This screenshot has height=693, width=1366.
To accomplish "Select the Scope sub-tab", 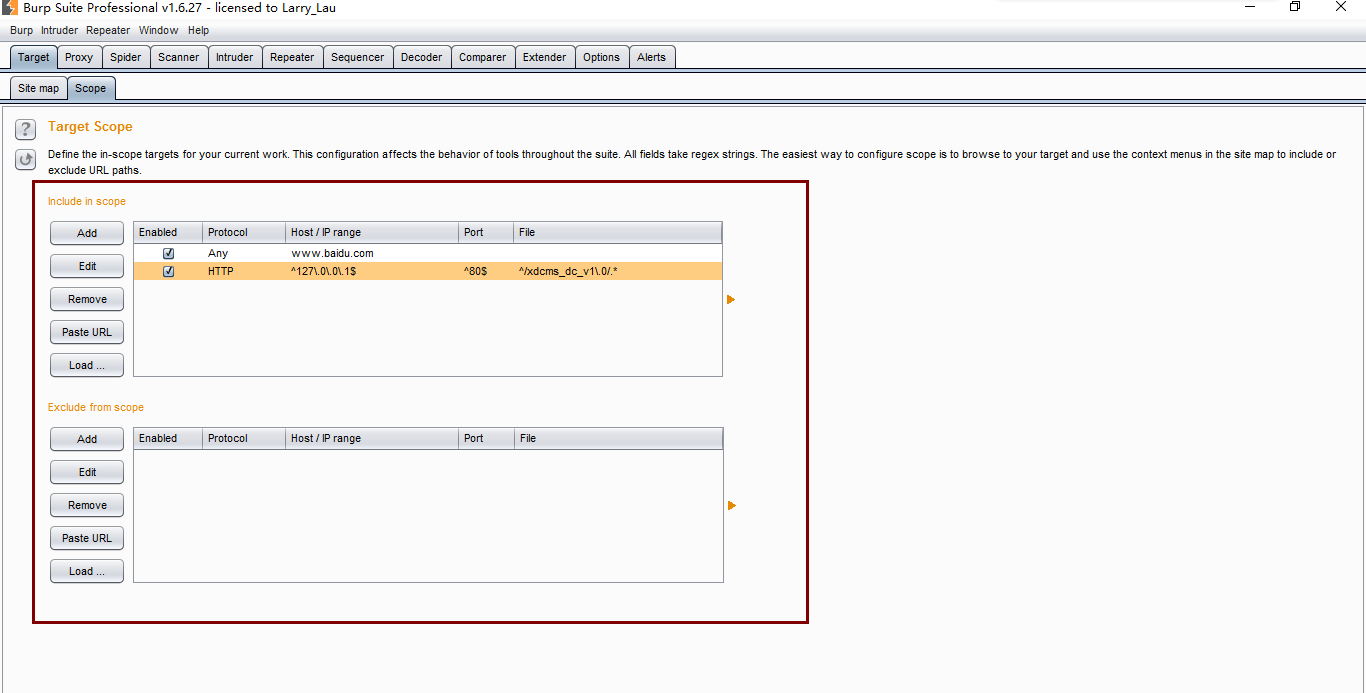I will [91, 88].
